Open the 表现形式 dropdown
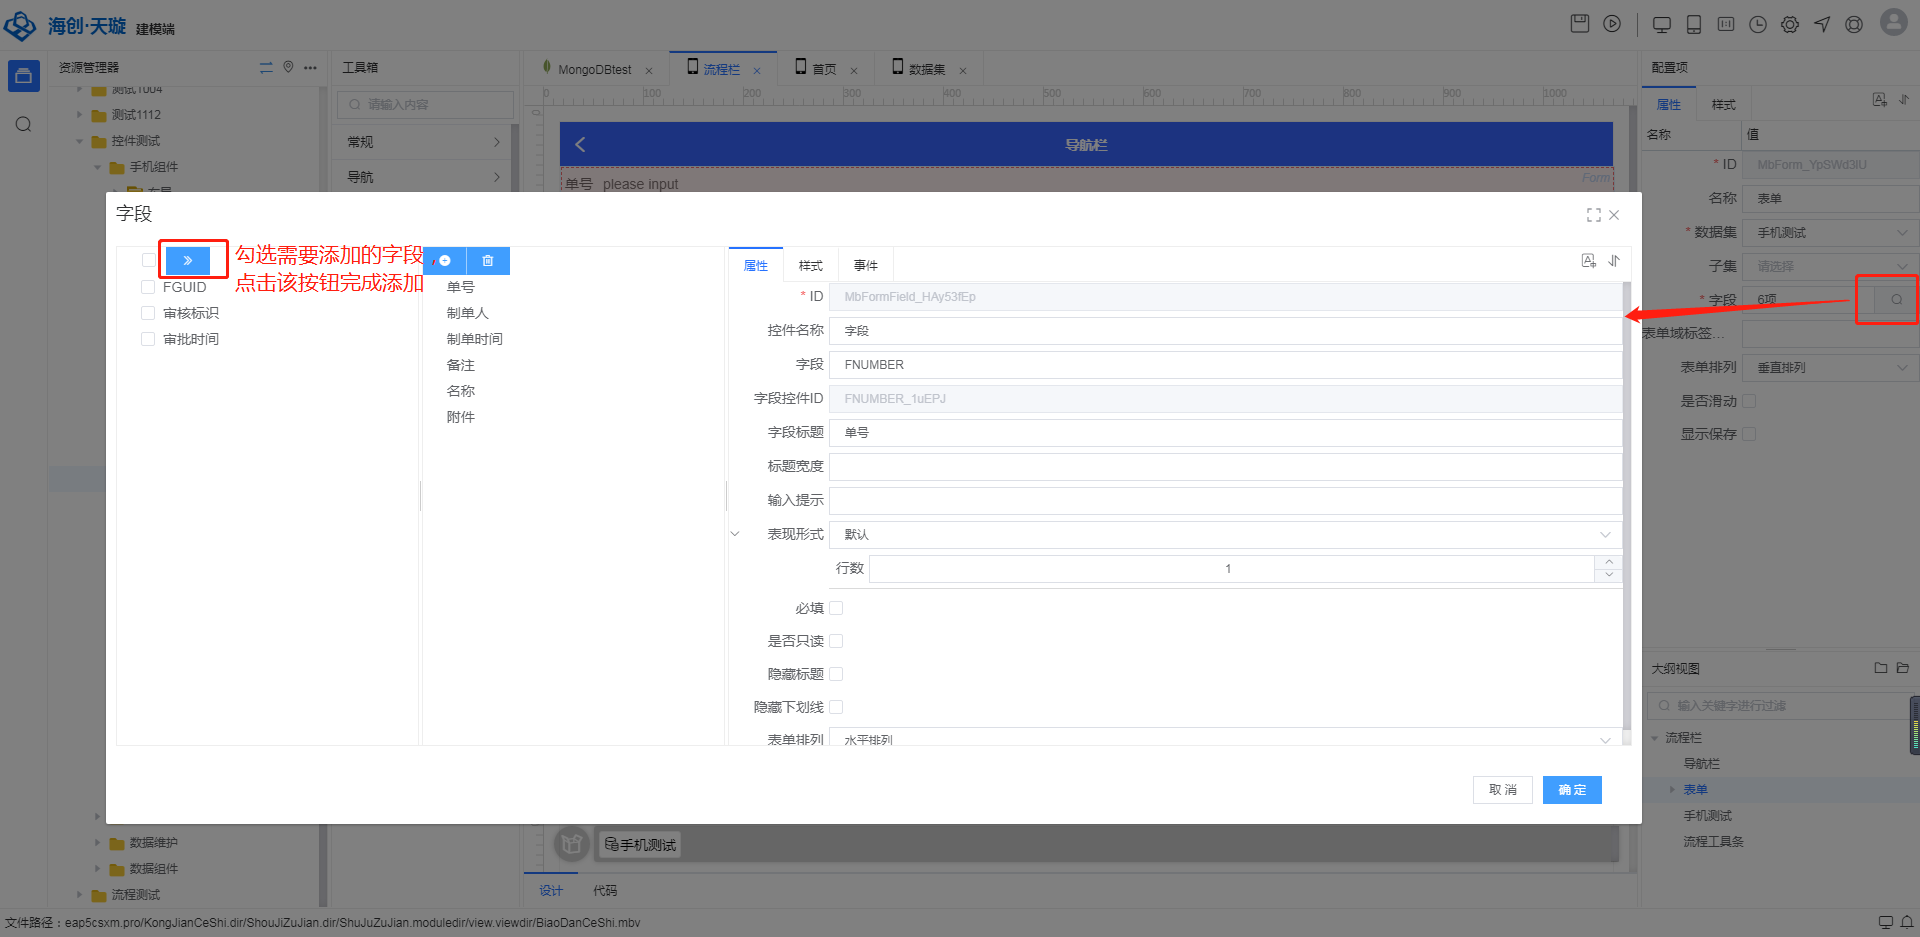 1225,535
